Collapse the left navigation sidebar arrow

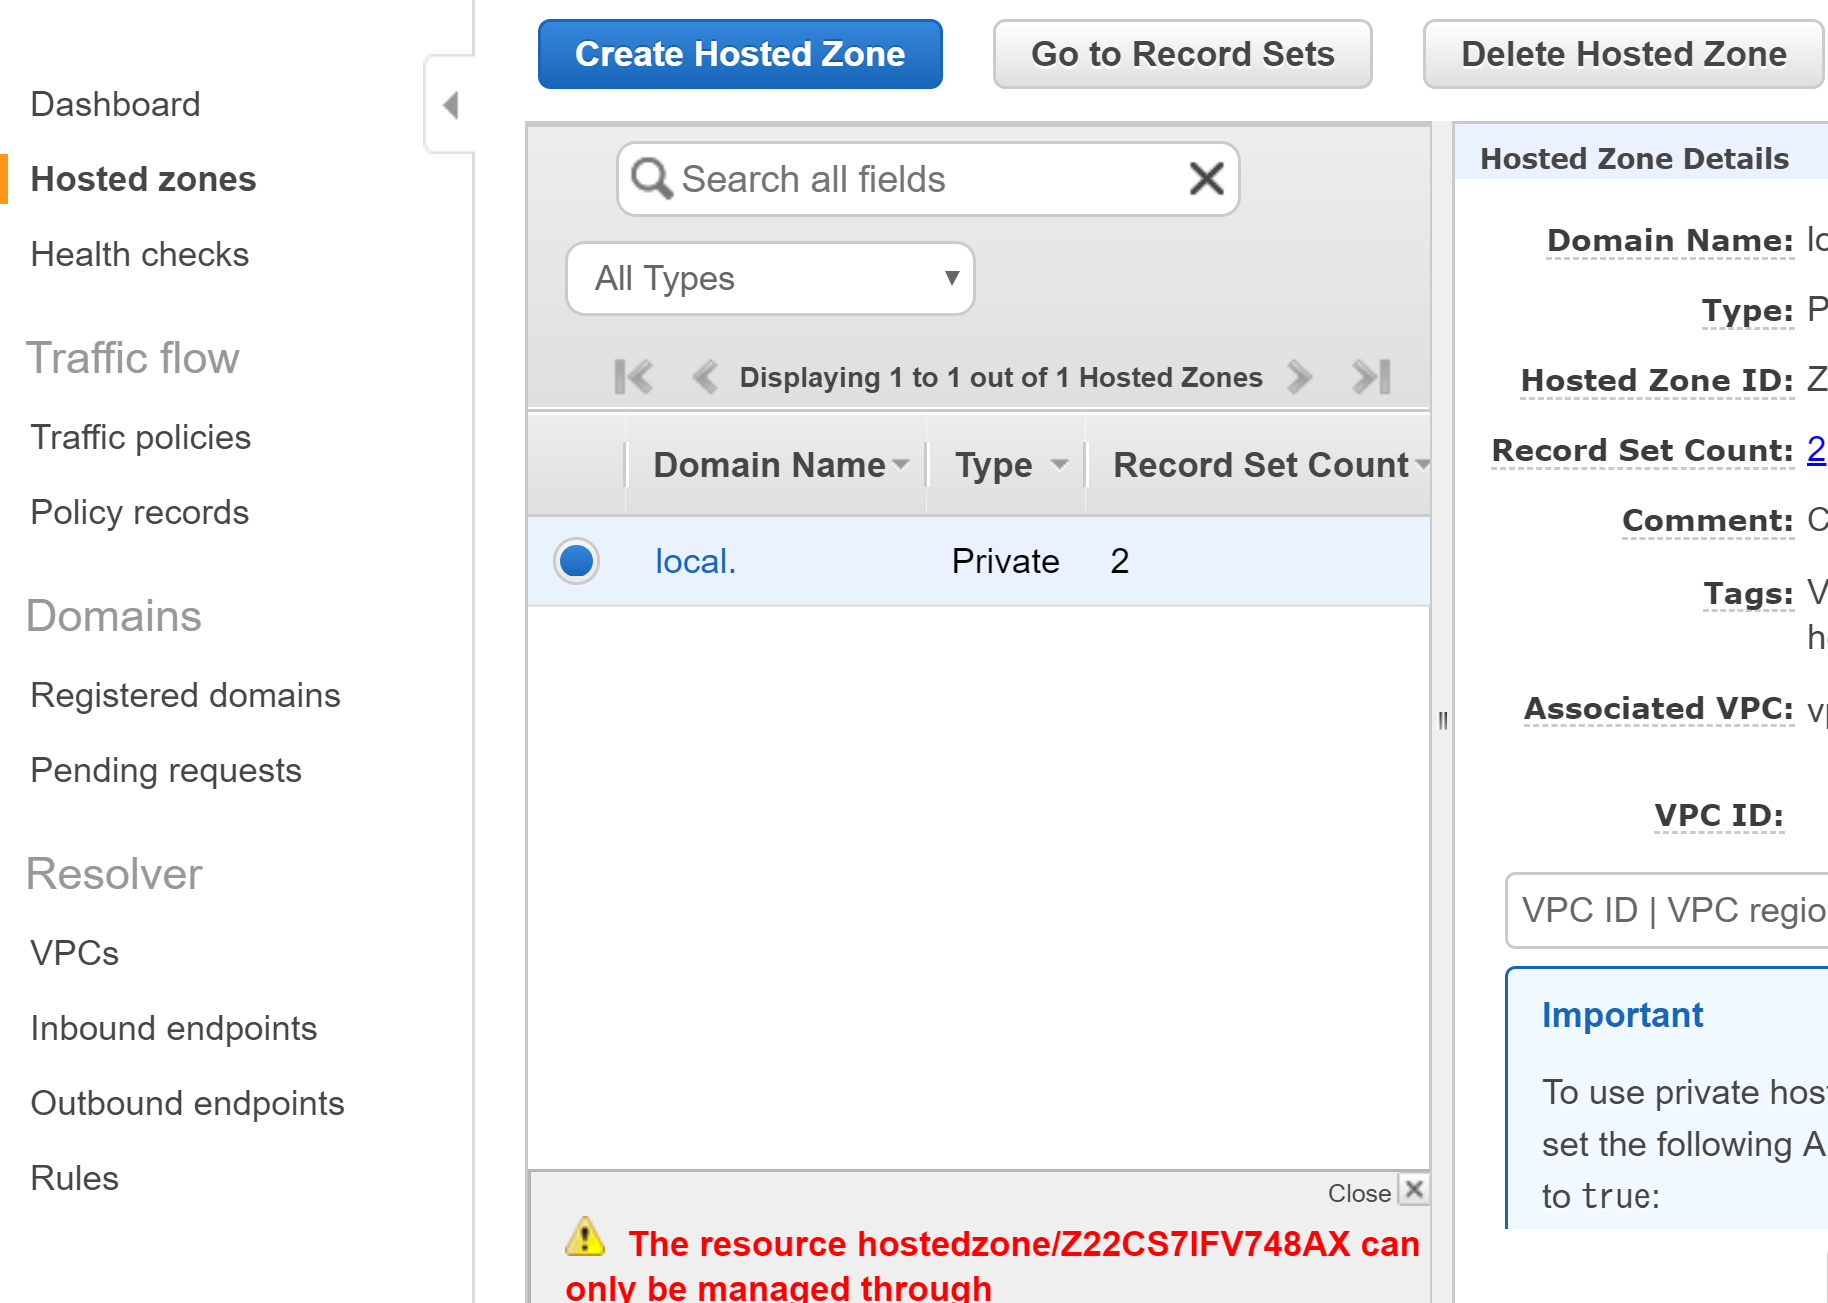point(451,105)
